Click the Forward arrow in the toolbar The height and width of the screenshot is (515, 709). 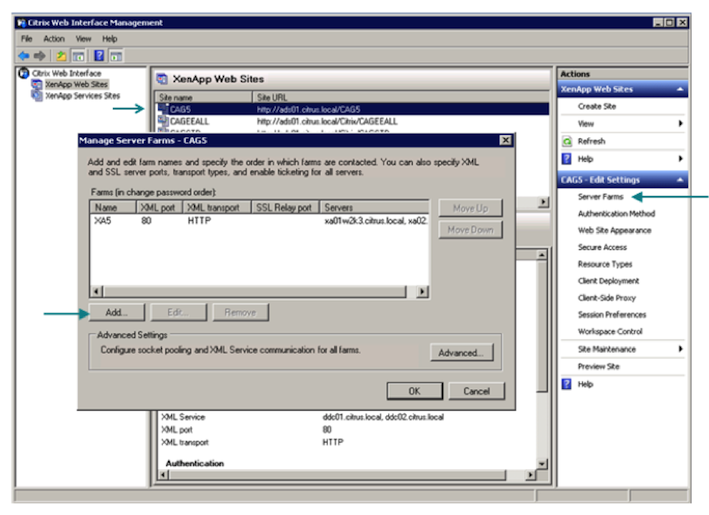[x=39, y=55]
